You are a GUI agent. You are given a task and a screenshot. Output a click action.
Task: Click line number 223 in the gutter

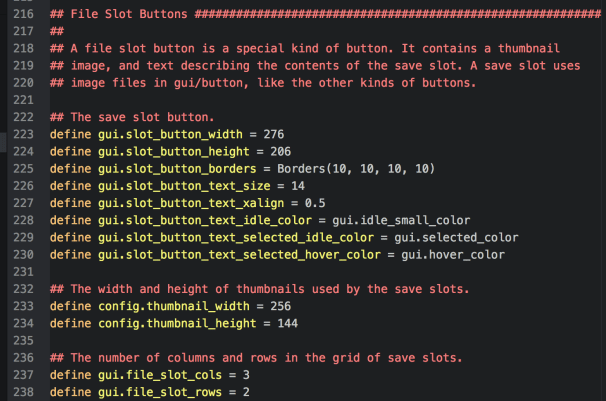point(23,133)
